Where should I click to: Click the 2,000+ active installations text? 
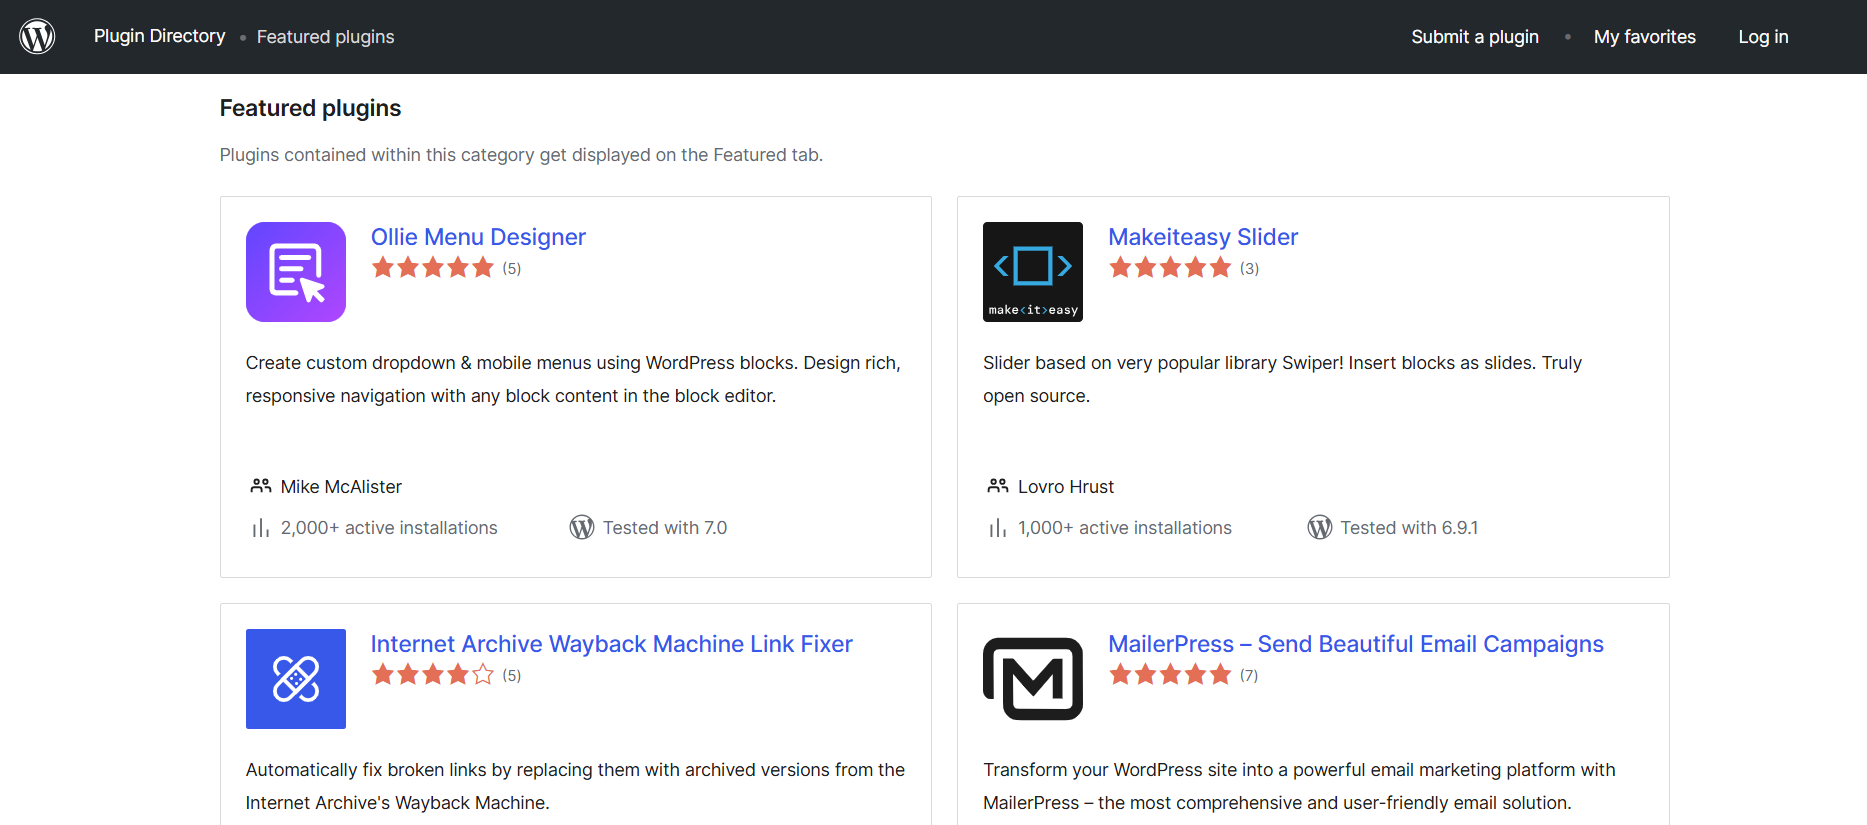tap(389, 528)
